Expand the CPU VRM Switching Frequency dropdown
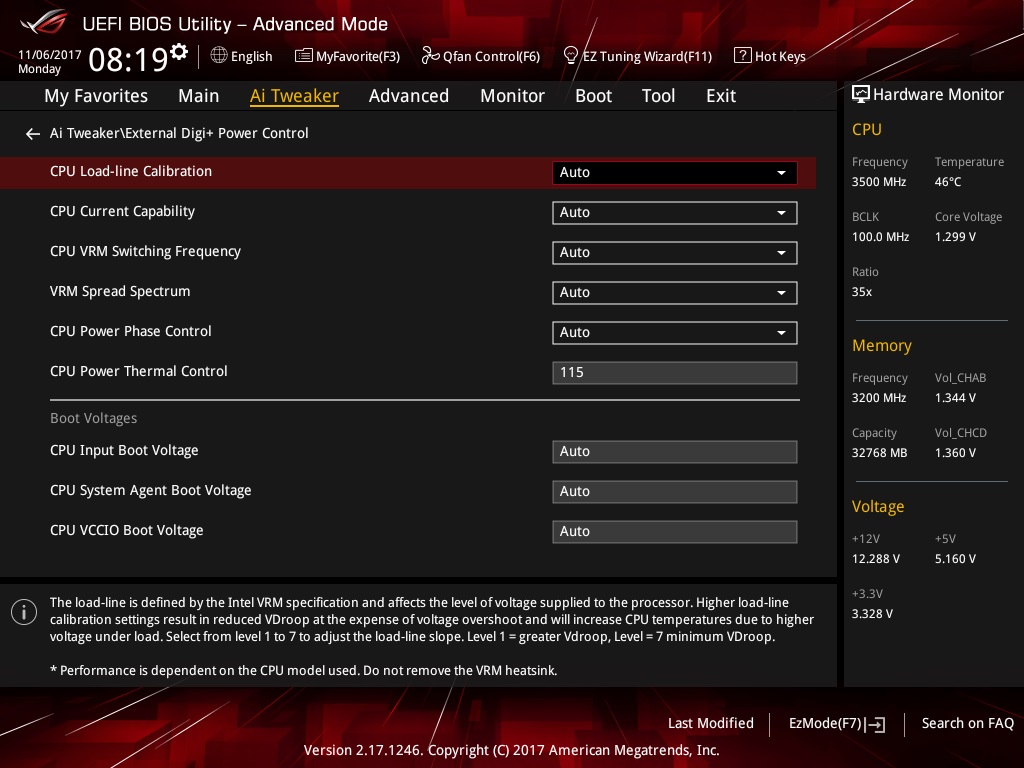Image resolution: width=1024 pixels, height=768 pixels. click(x=675, y=253)
